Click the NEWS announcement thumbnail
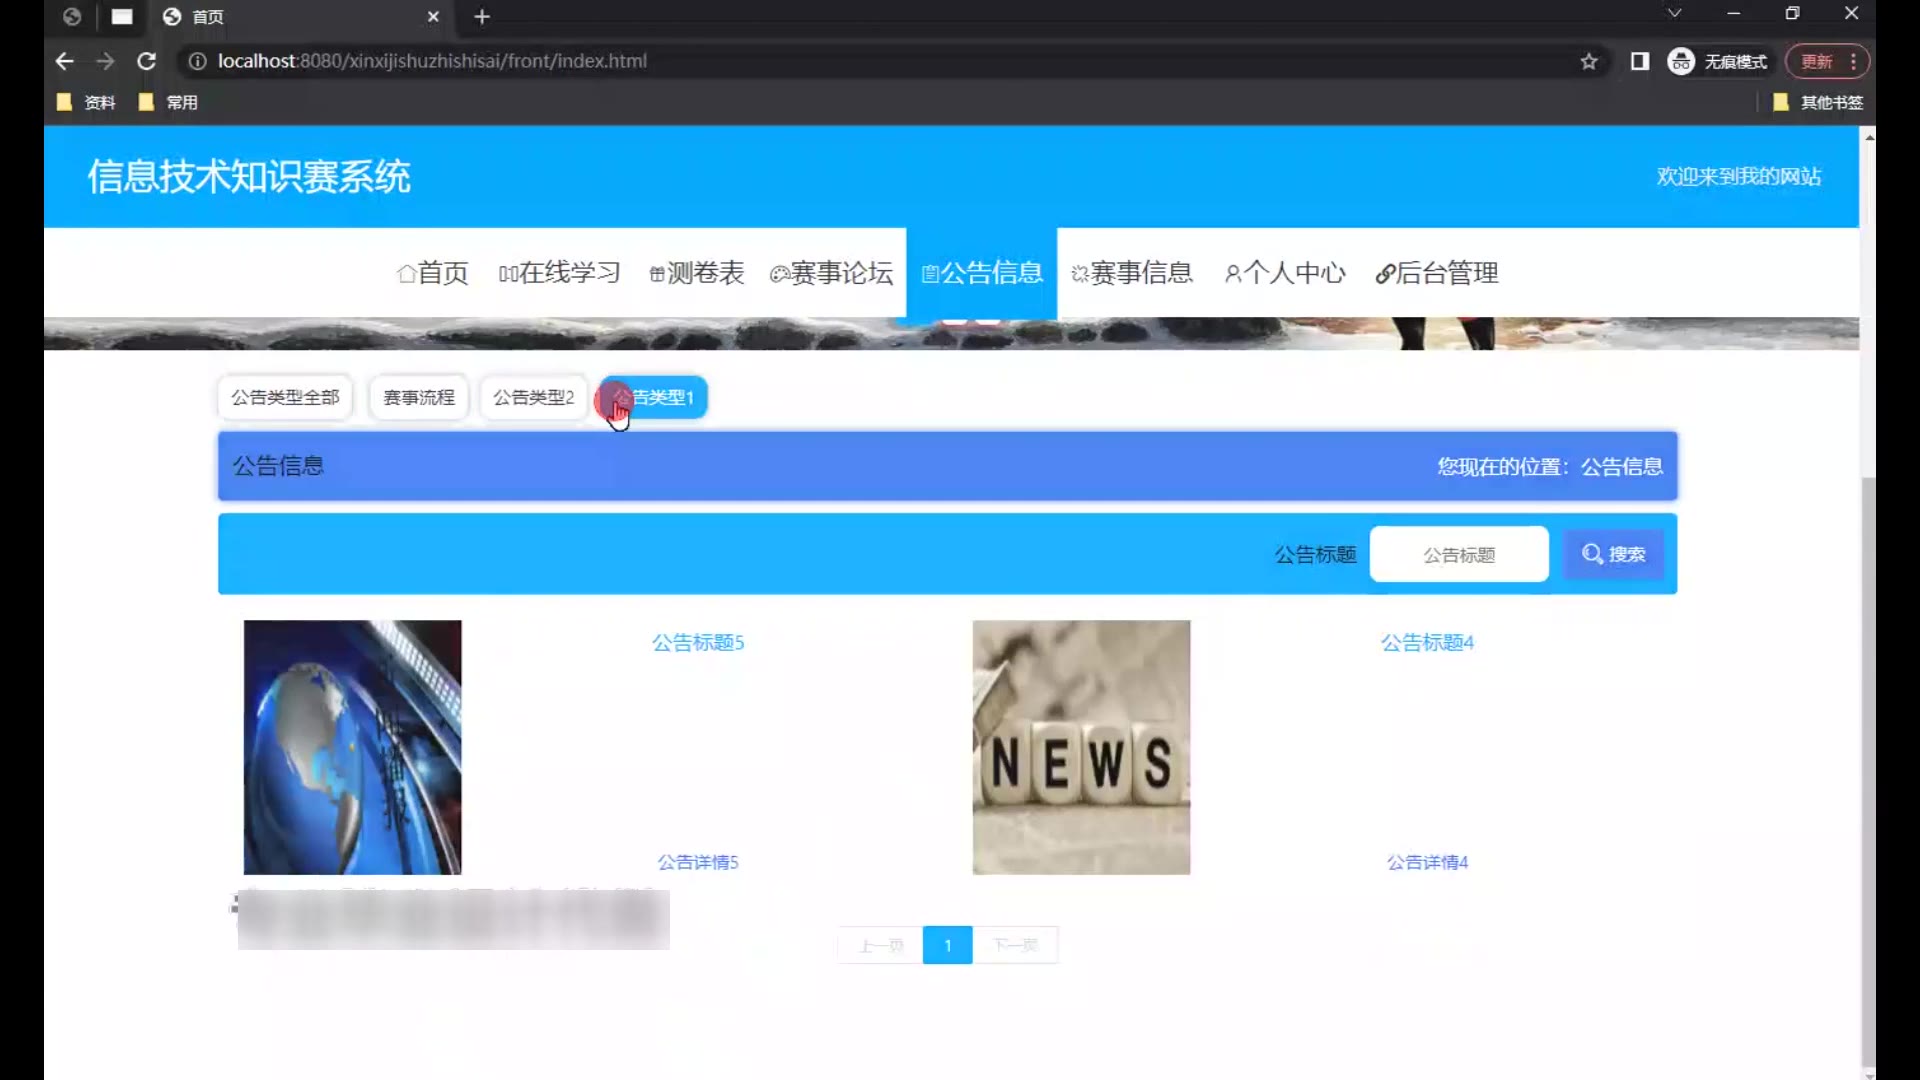The height and width of the screenshot is (1080, 1920). pos(1081,747)
